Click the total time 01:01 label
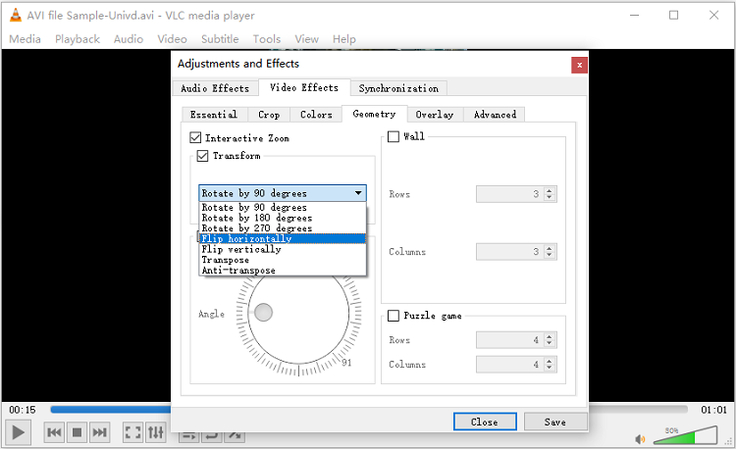736x449 pixels. (x=713, y=410)
